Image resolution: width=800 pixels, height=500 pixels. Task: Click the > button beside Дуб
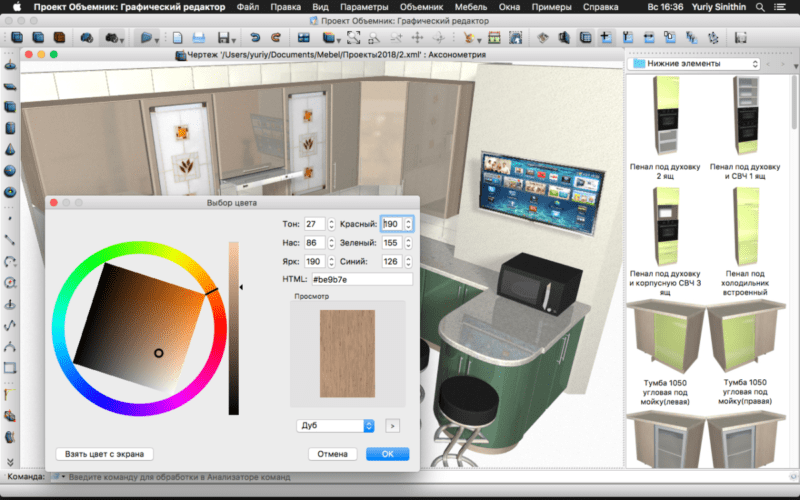(x=392, y=426)
